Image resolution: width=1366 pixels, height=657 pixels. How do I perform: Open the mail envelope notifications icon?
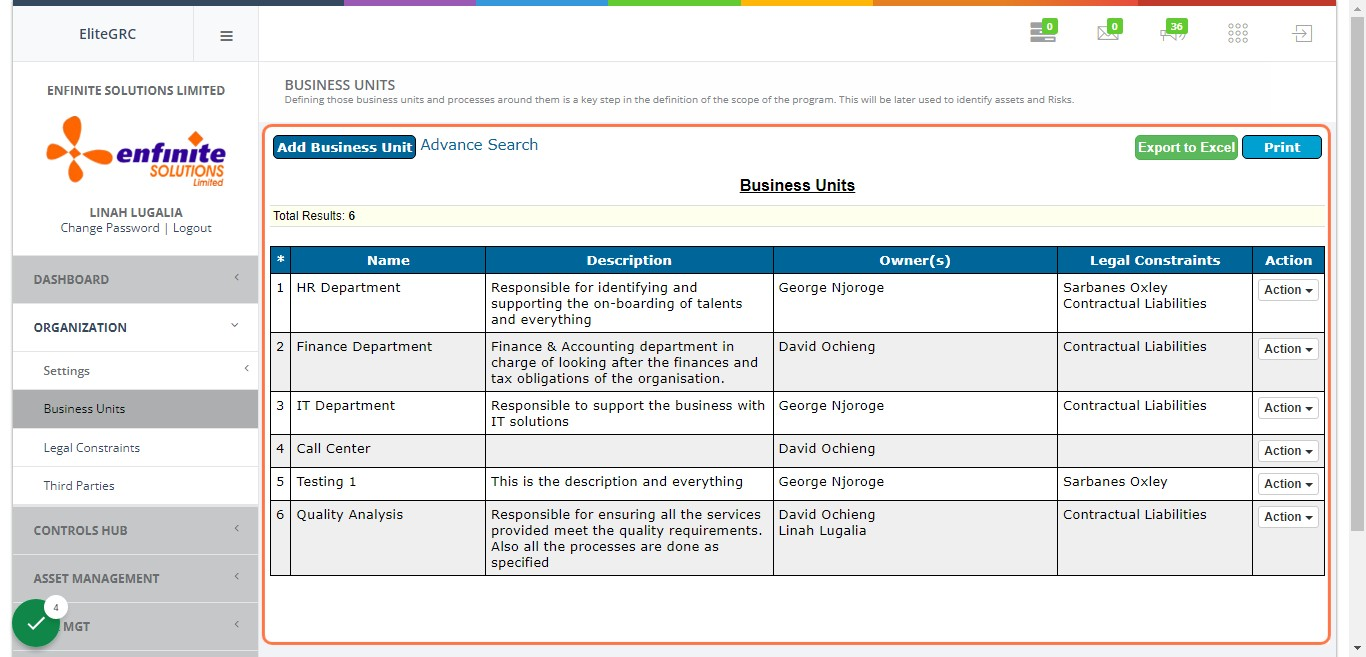(1108, 32)
